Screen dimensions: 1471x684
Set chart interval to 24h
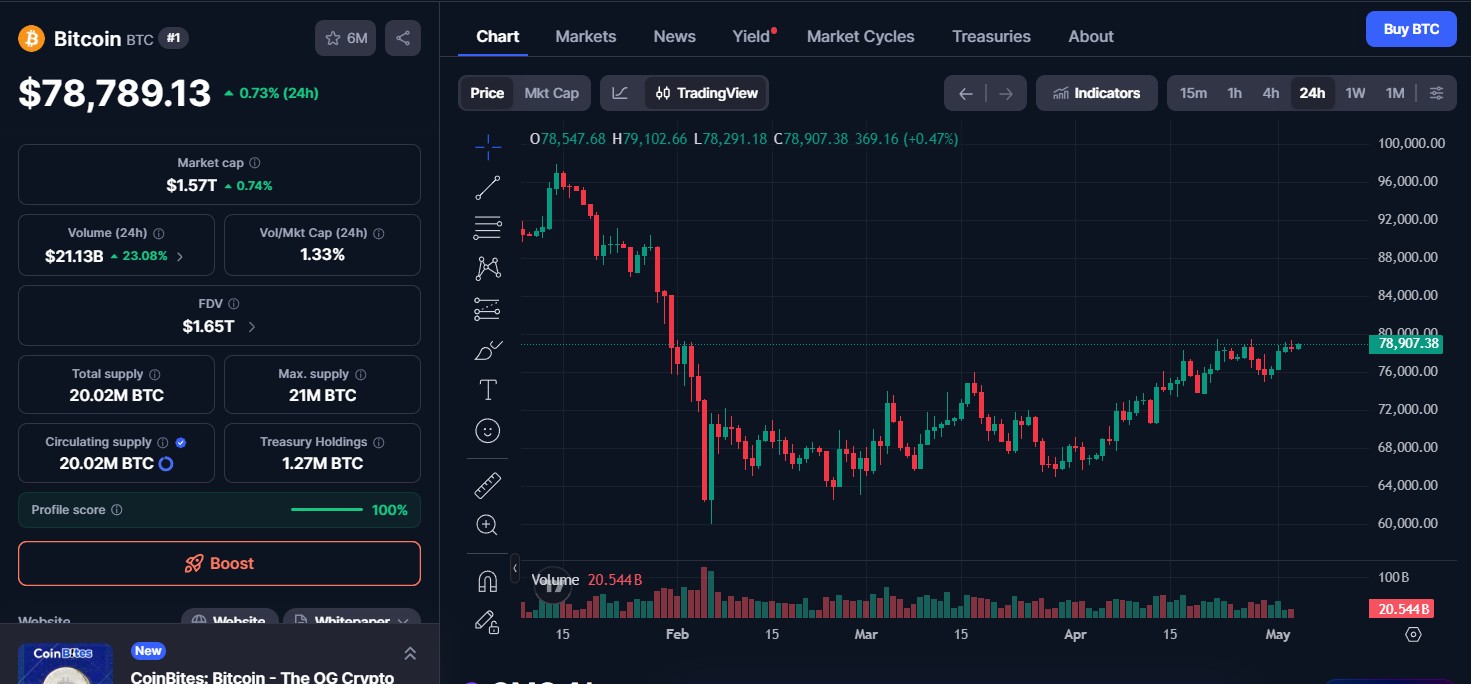coord(1312,93)
